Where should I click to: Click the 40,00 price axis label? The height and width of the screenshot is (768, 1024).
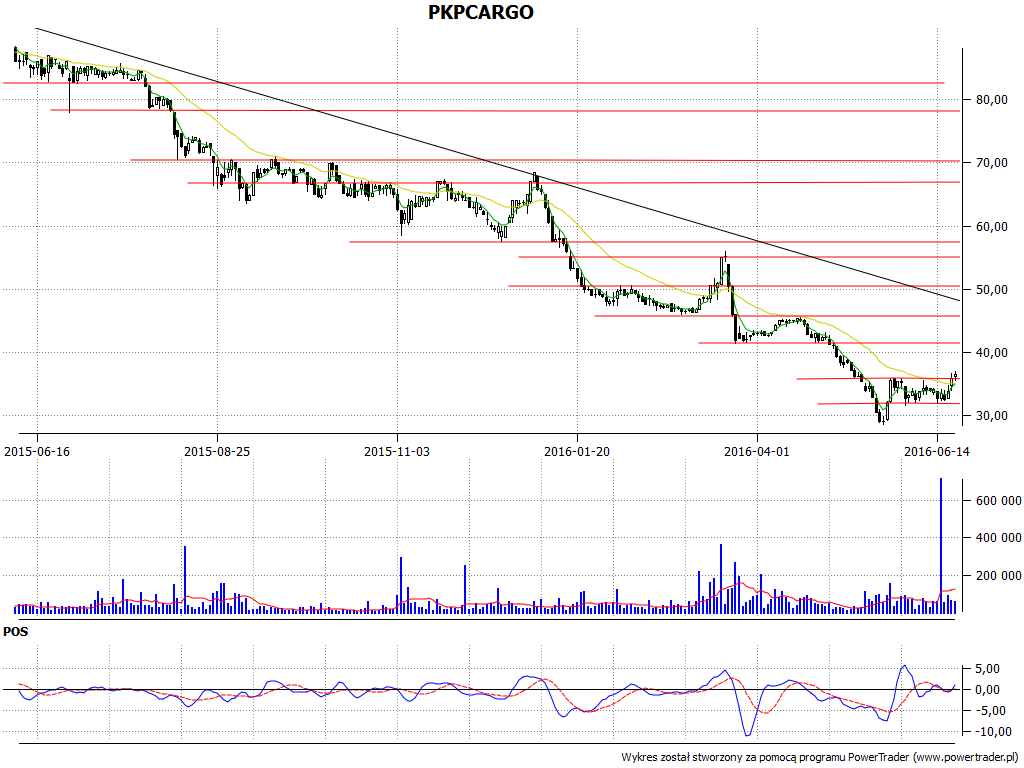[992, 352]
